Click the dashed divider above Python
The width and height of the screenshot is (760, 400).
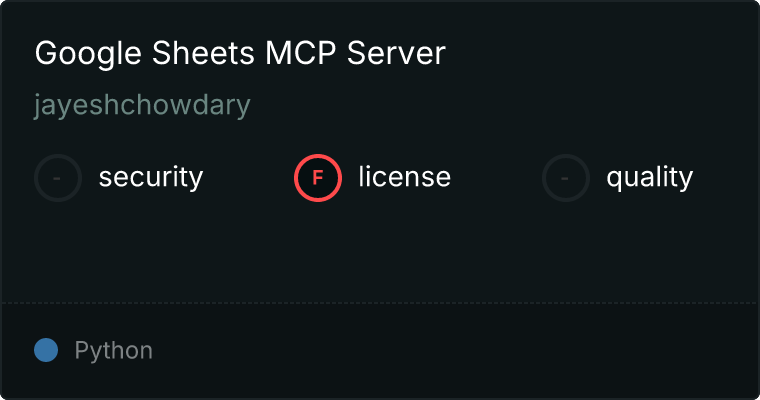pos(380,303)
